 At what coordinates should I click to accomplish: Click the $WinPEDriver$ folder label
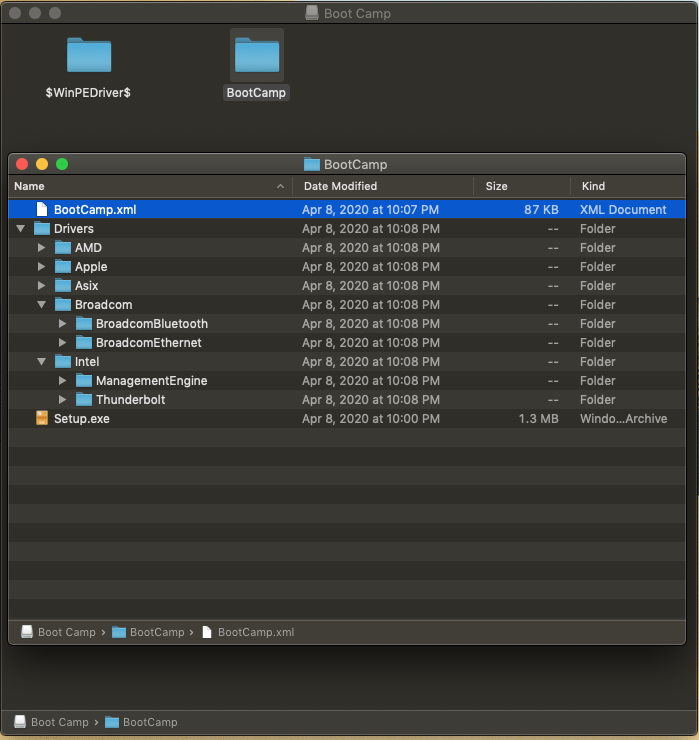(88, 92)
